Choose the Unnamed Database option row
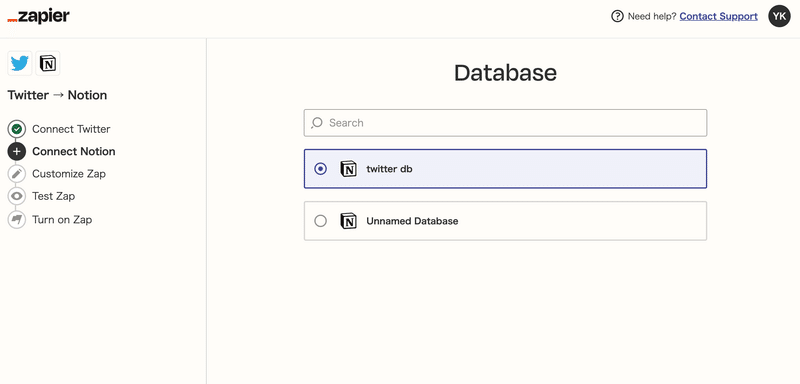The height and width of the screenshot is (384, 800). (505, 221)
